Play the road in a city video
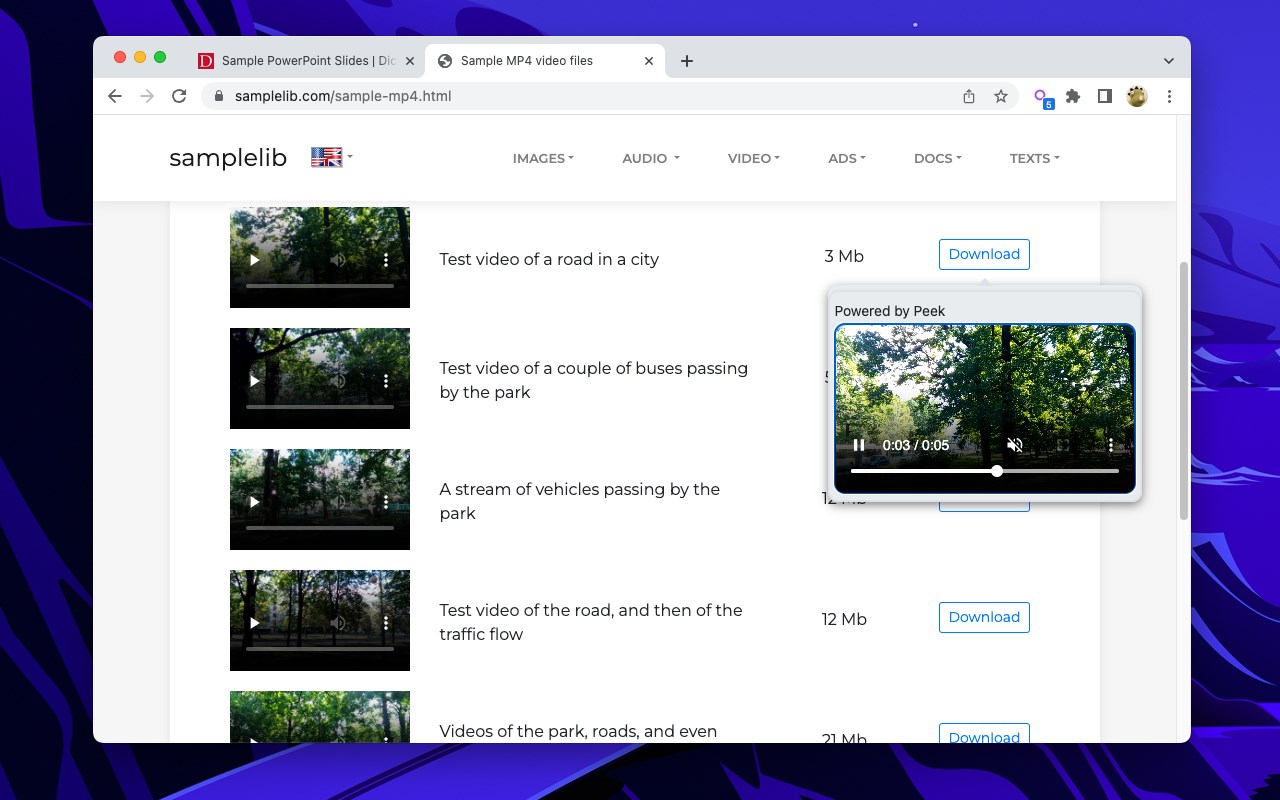 click(255, 260)
